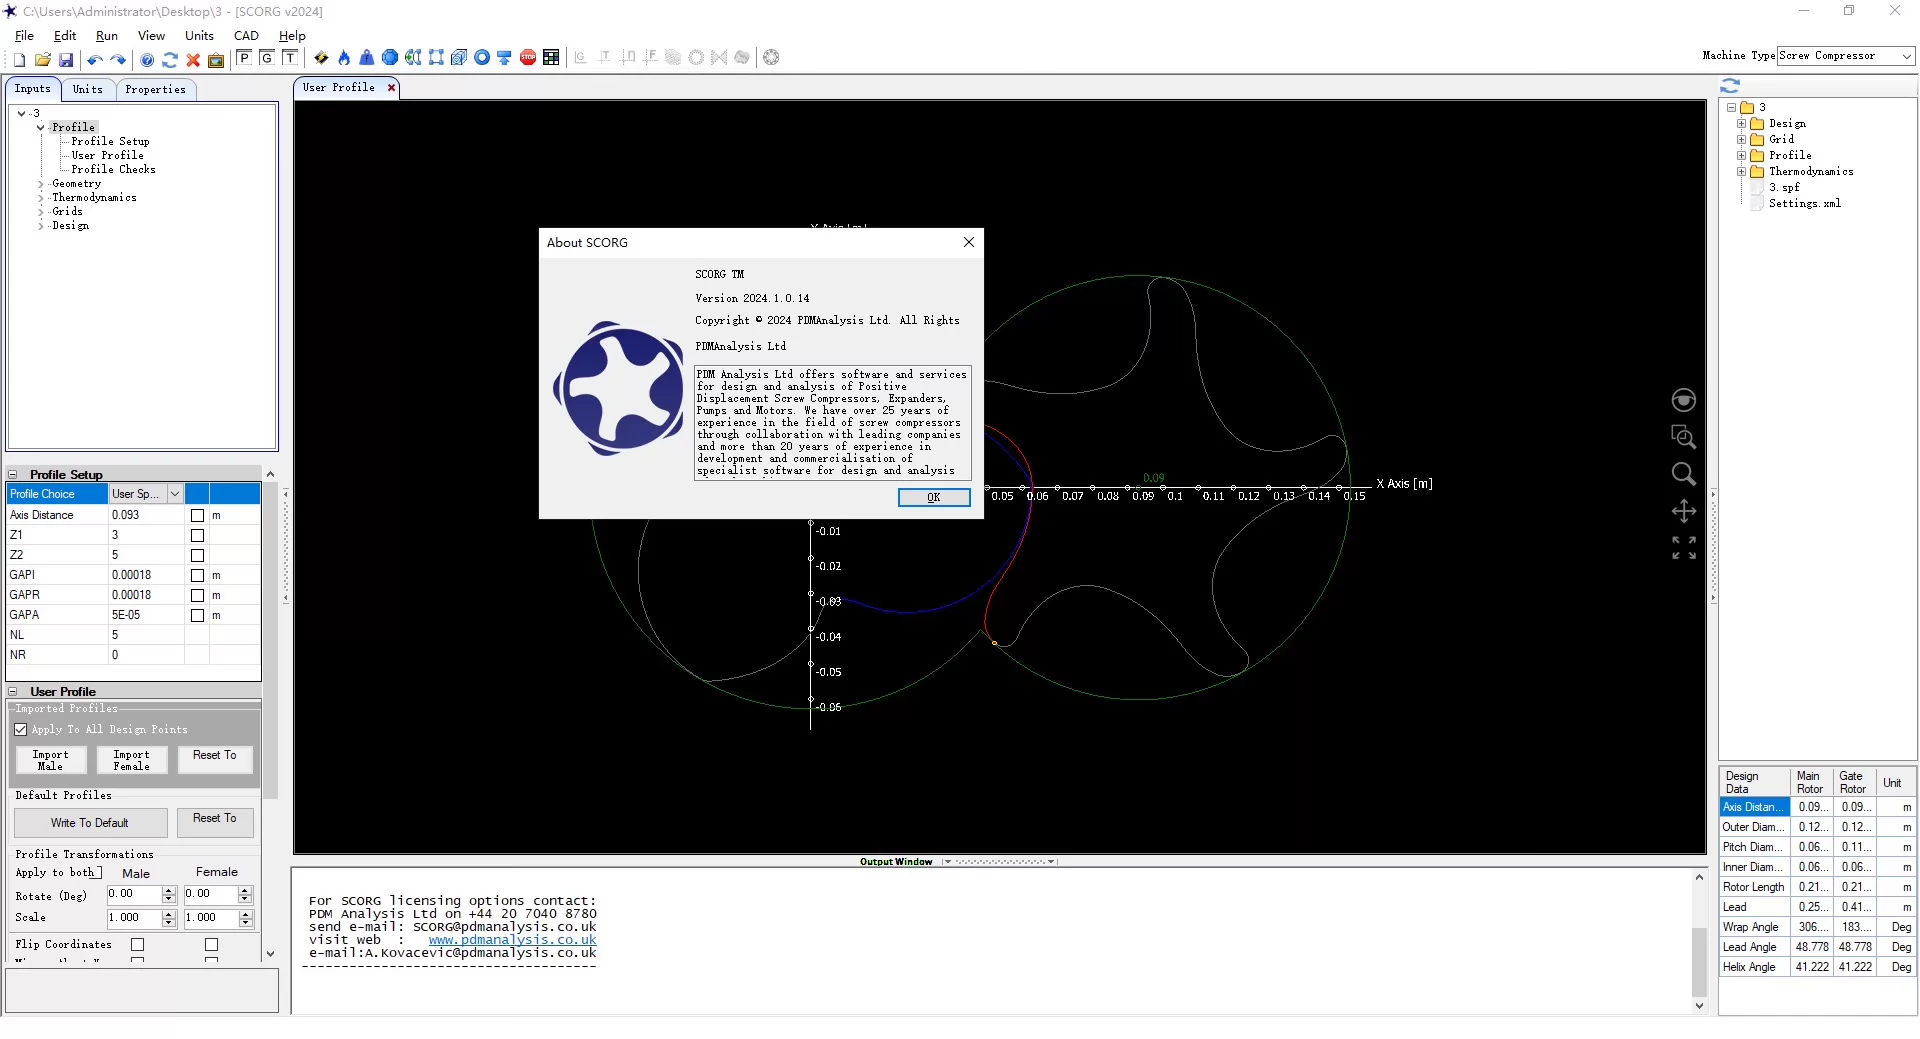Tick the Z2 row checkbox
The image size is (1920, 1039).
point(197,556)
